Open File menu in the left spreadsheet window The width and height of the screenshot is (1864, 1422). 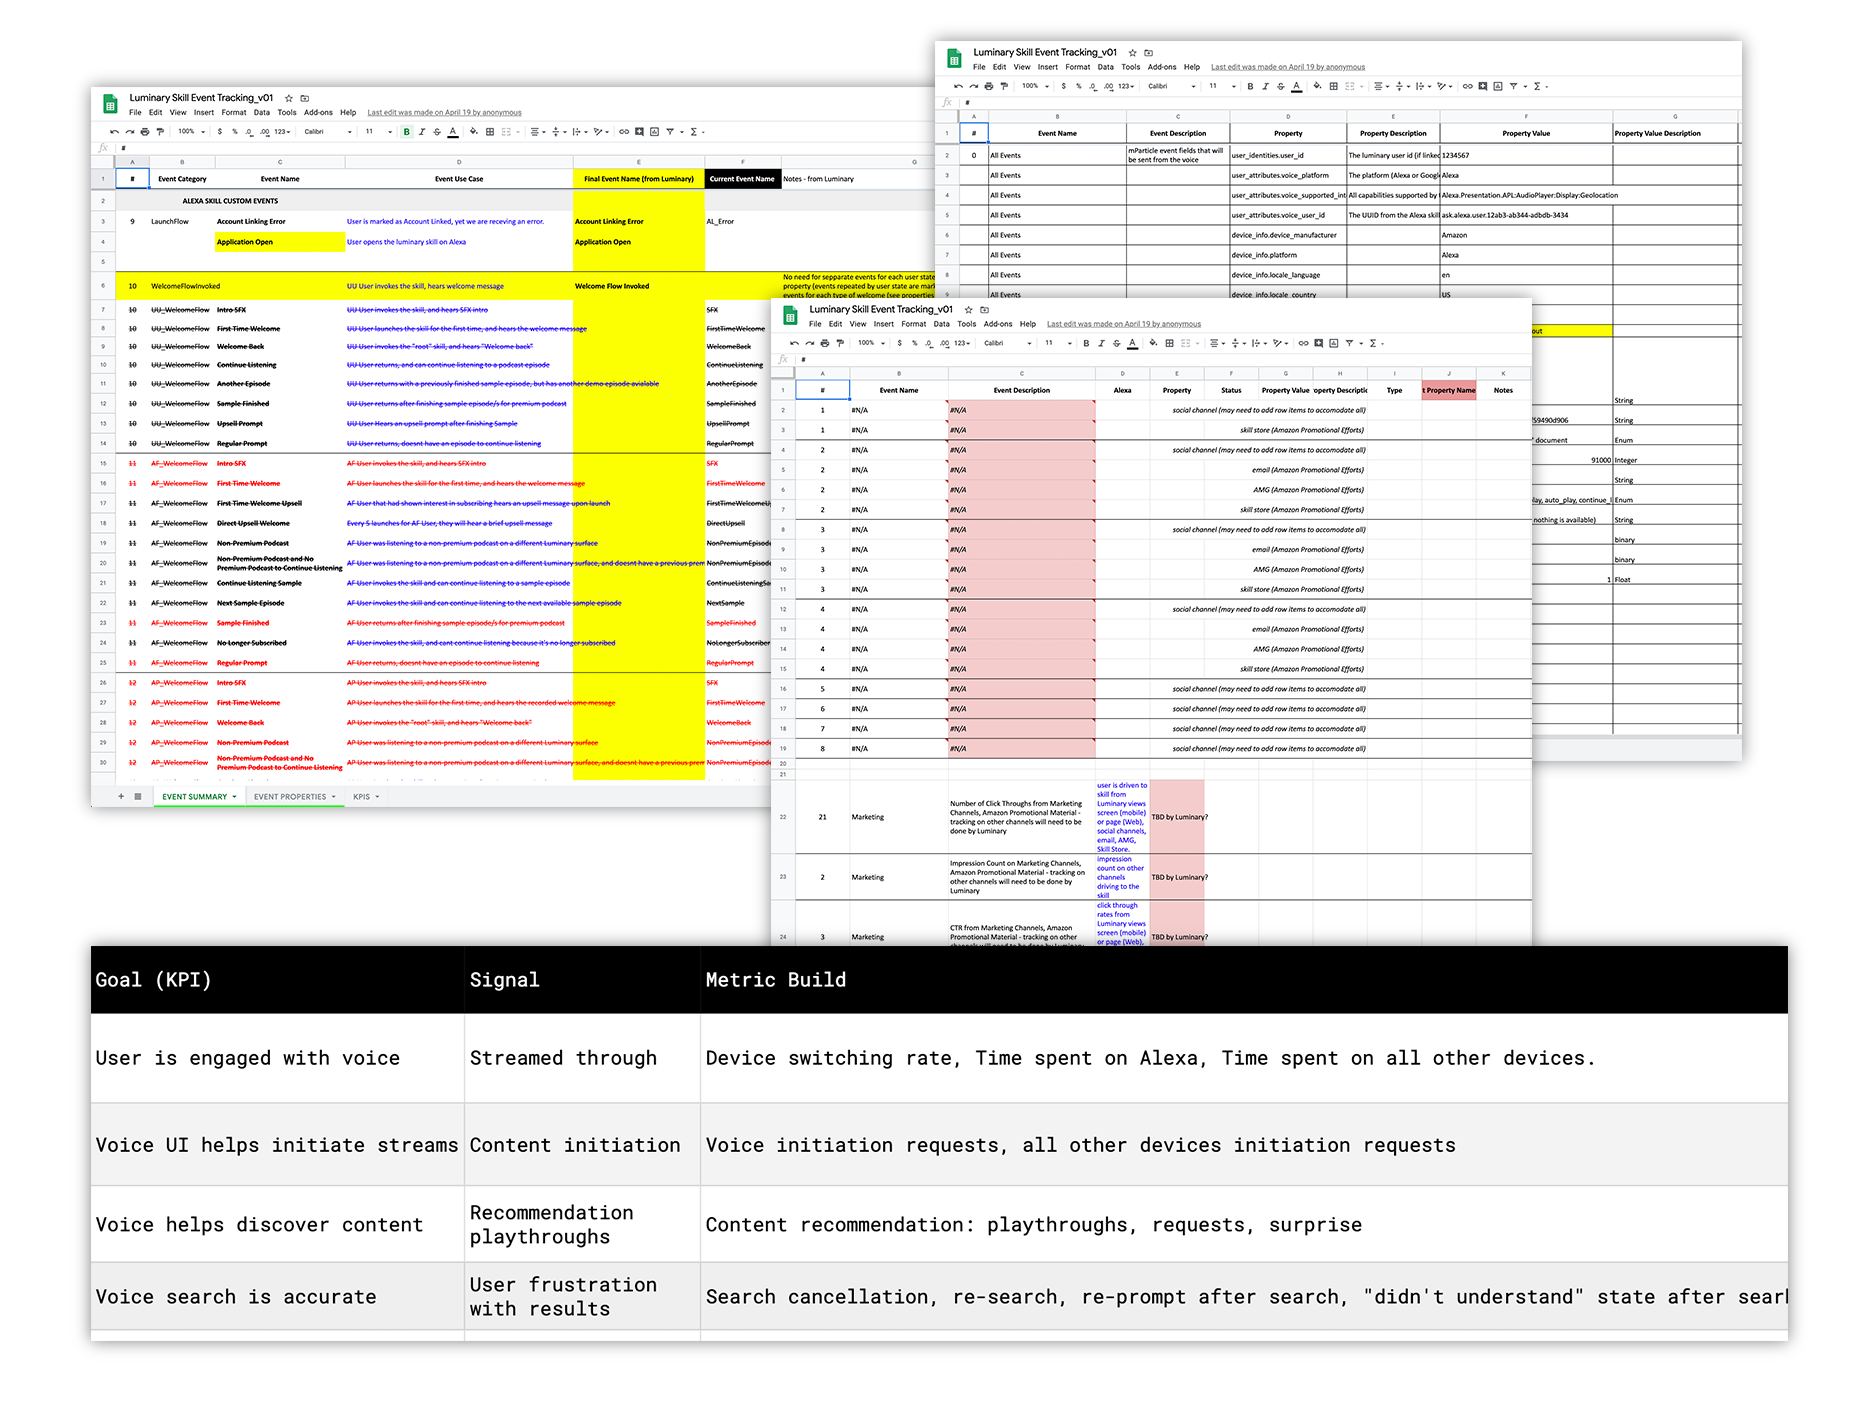pyautogui.click(x=135, y=113)
